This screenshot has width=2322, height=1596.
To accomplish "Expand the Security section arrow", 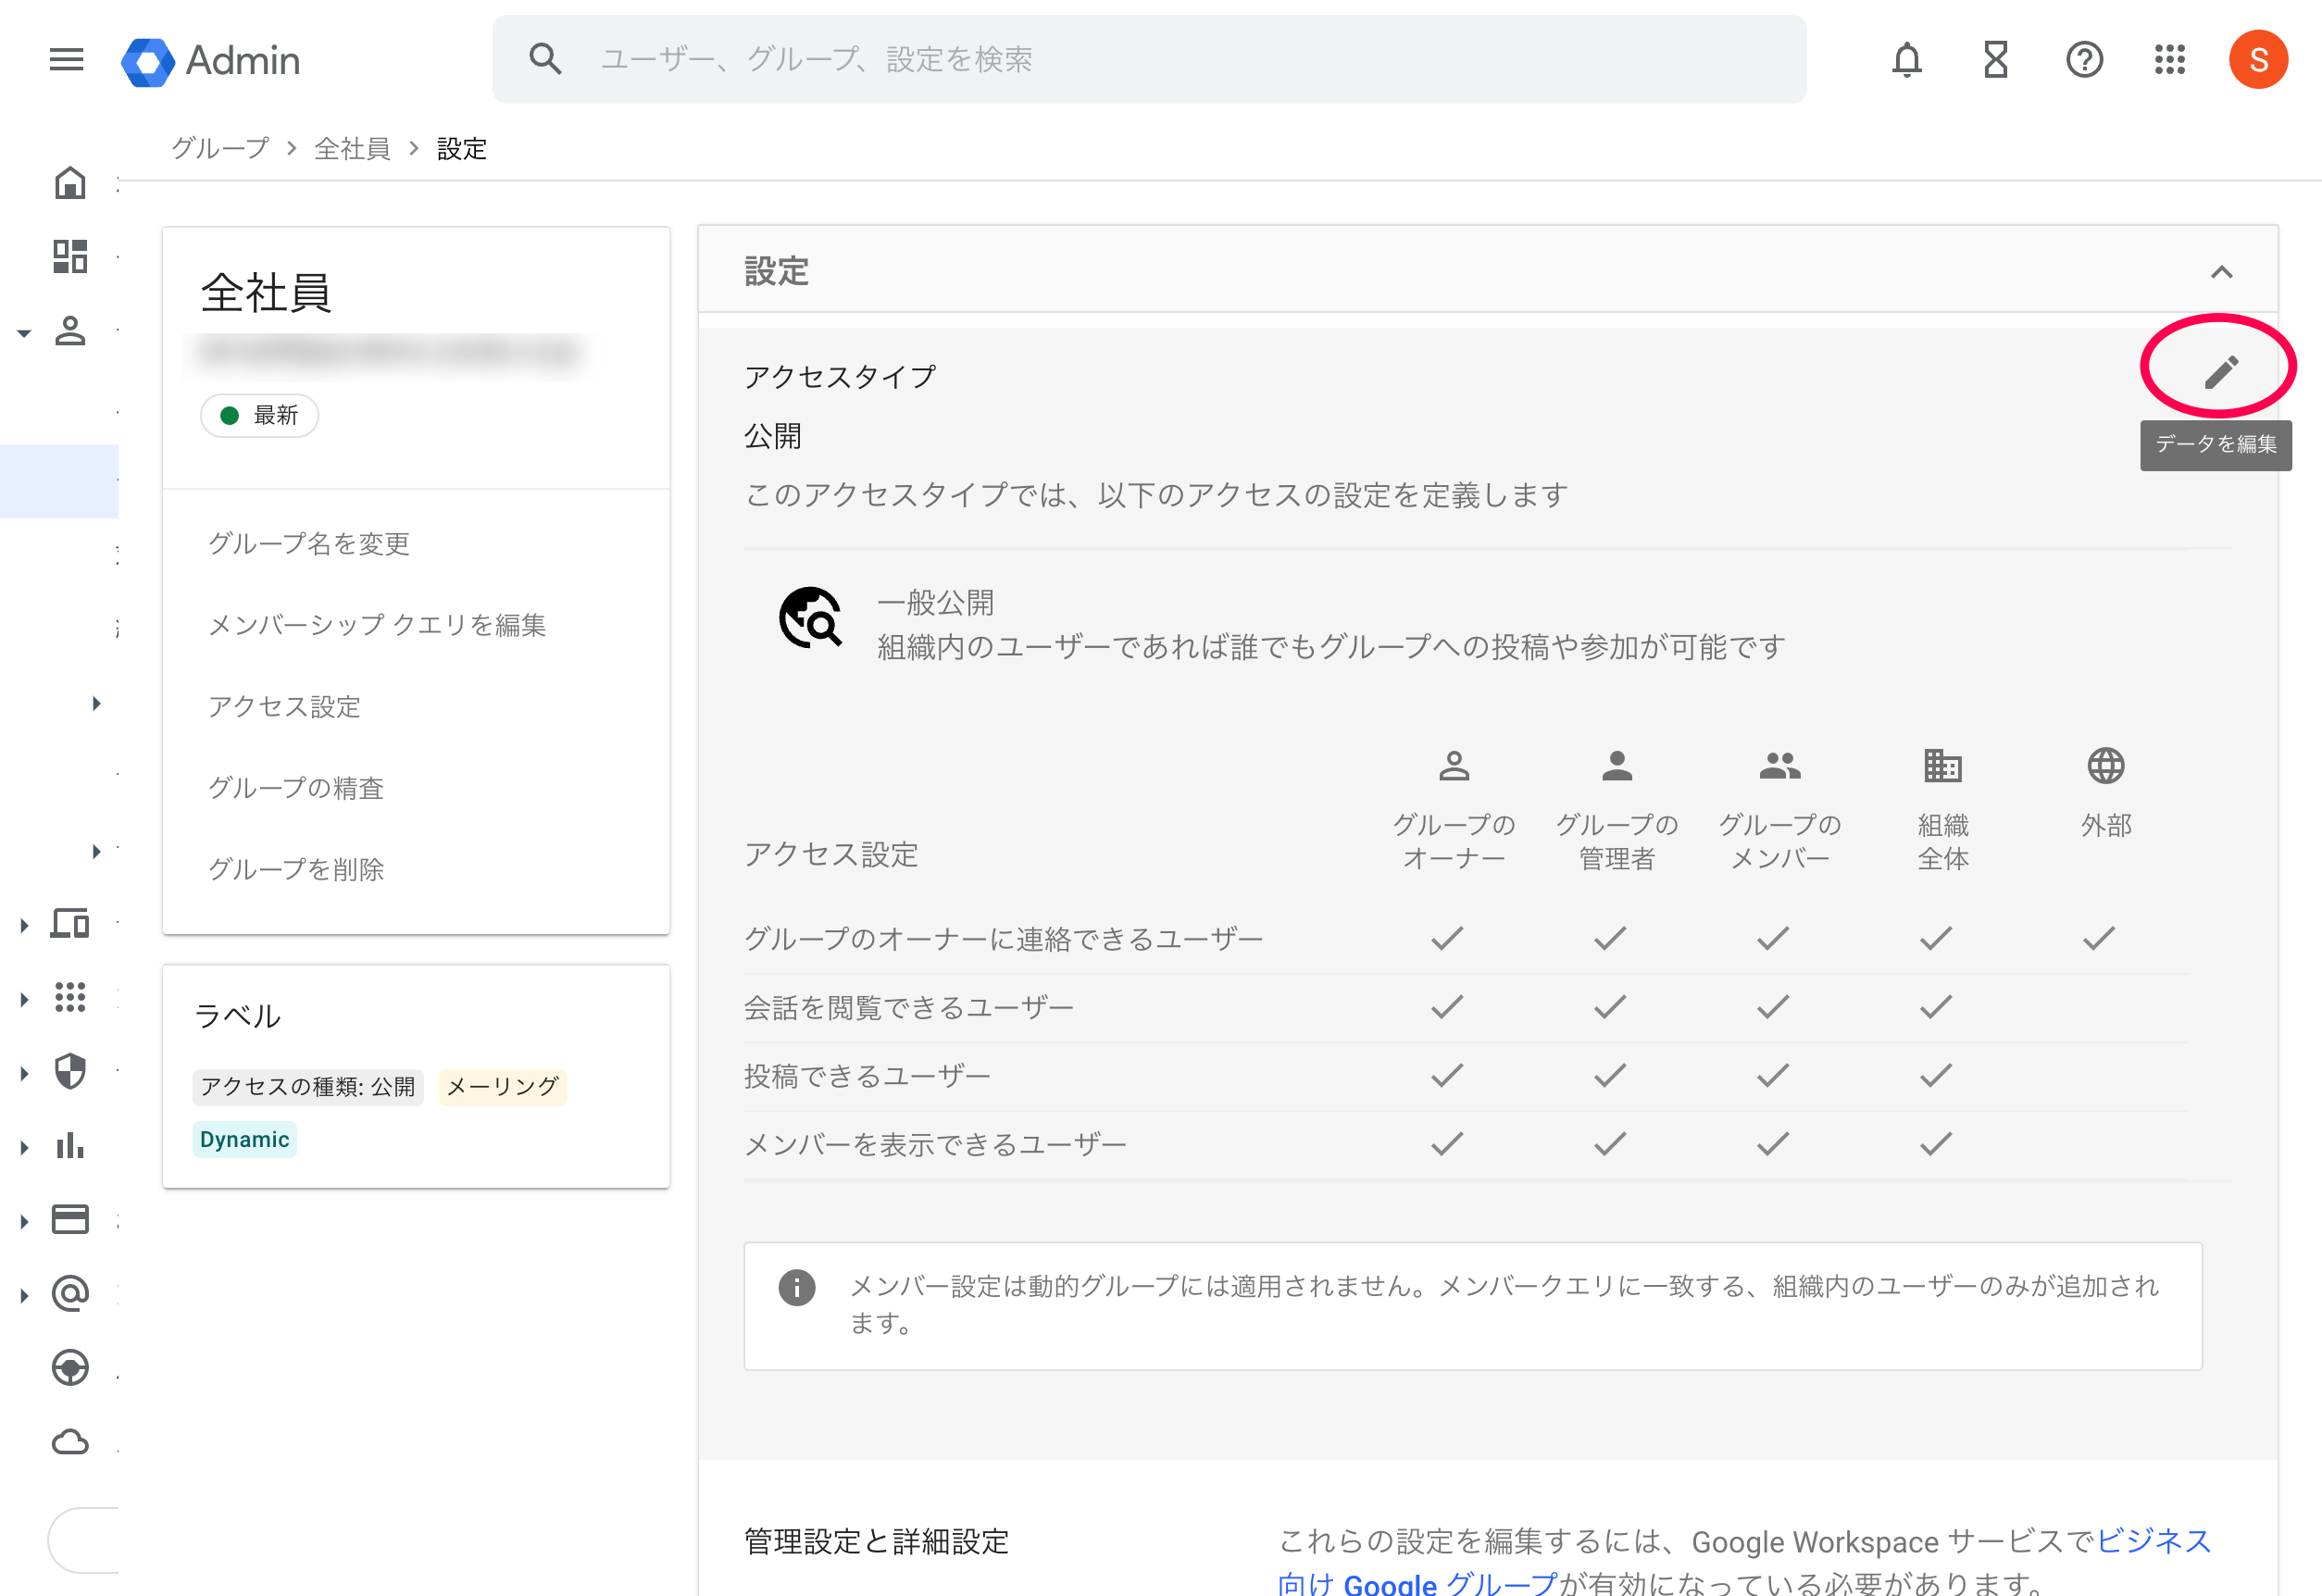I will click(24, 1073).
